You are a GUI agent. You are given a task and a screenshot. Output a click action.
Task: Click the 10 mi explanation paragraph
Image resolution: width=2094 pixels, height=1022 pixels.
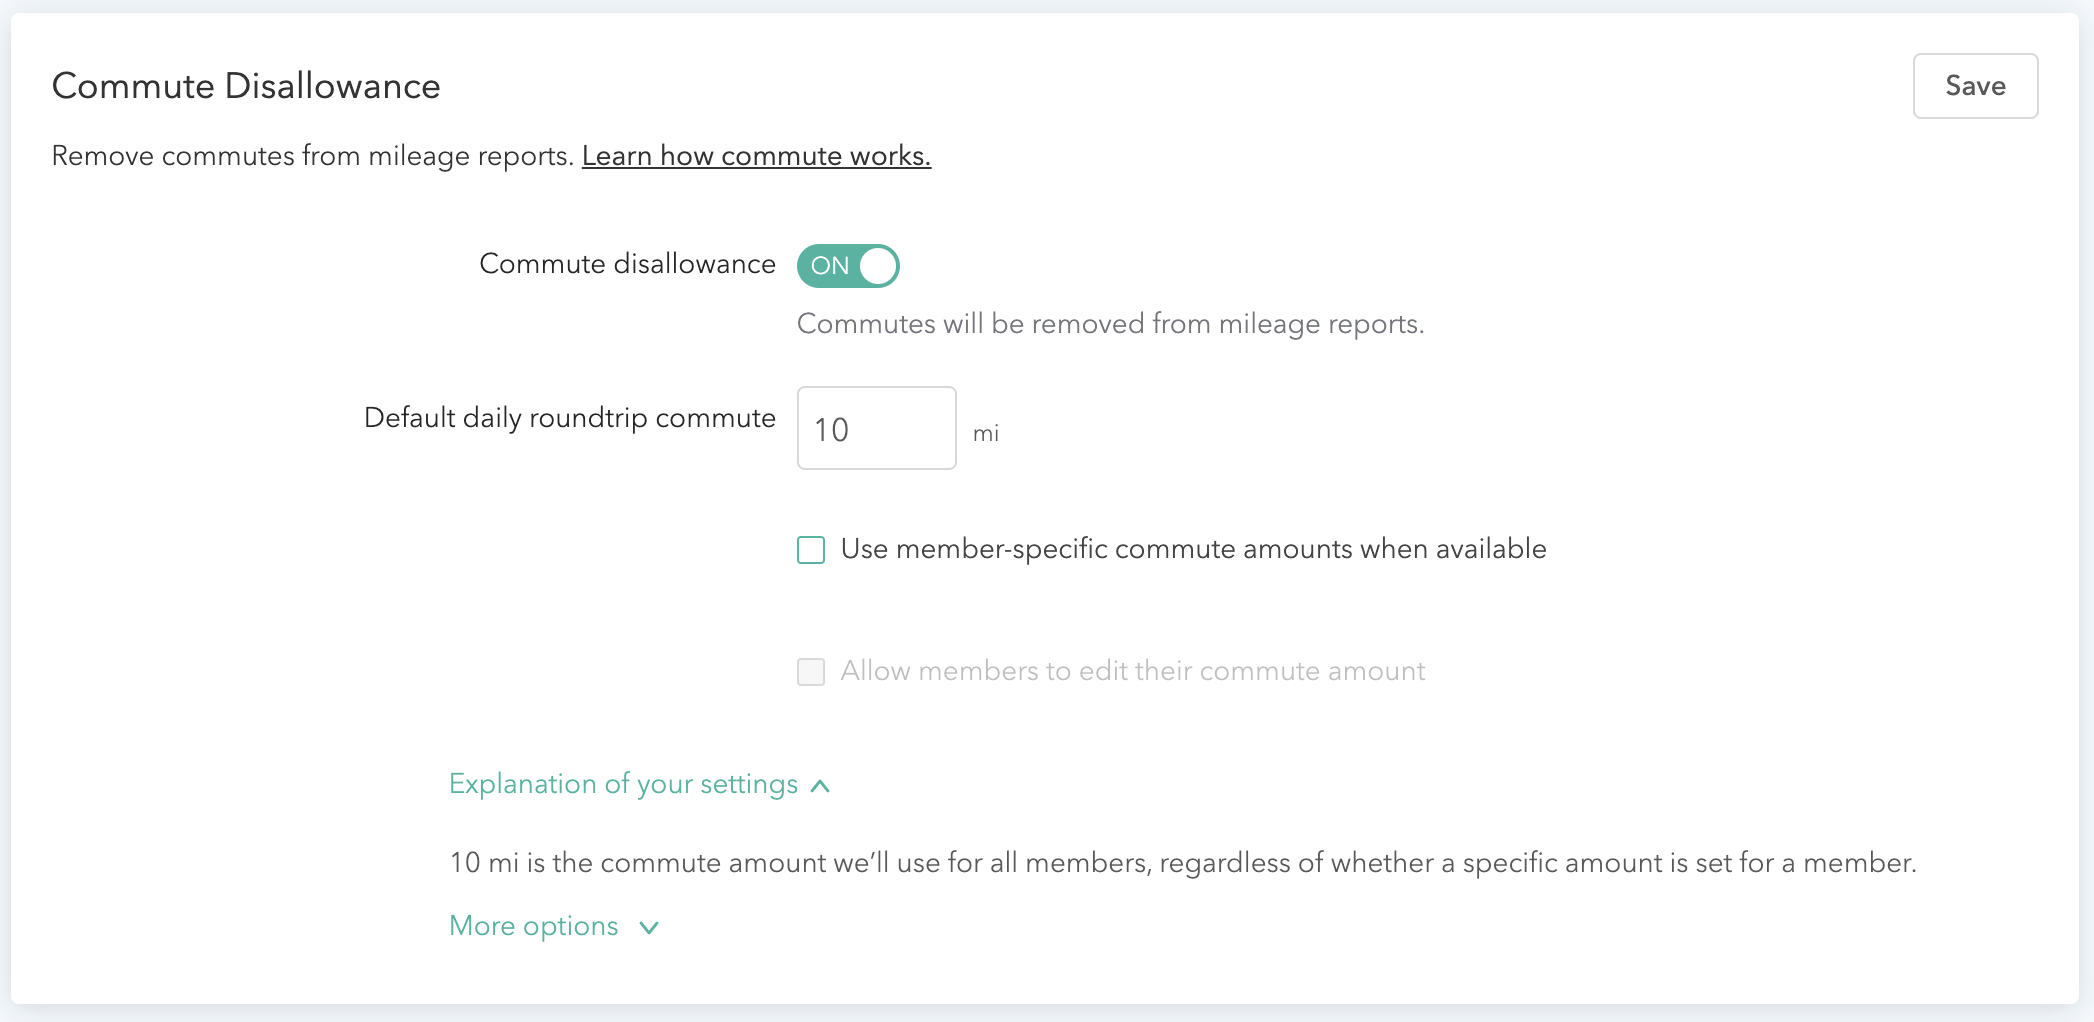pyautogui.click(x=1182, y=863)
